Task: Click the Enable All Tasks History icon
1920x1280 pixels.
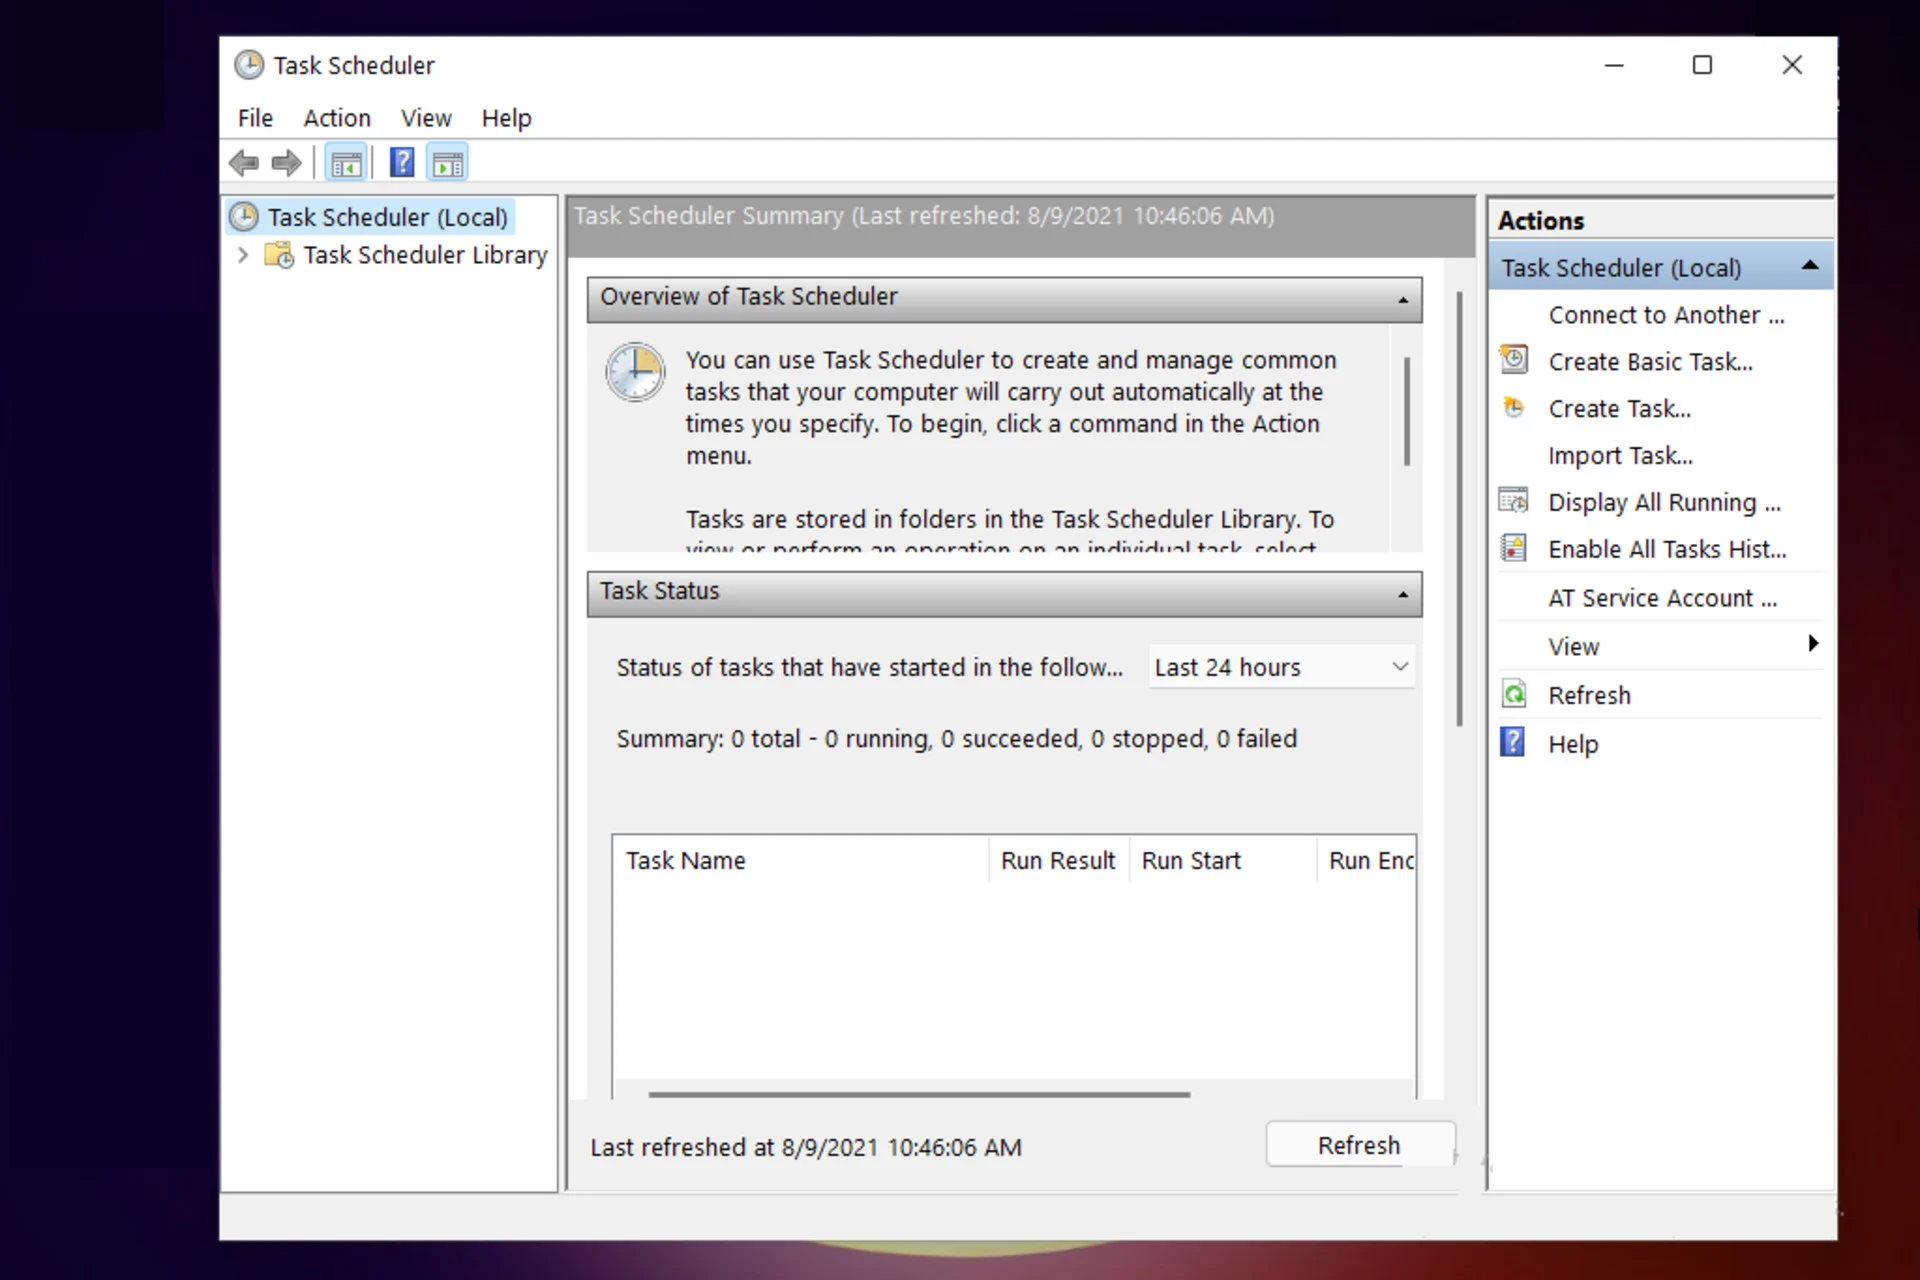Action: [1514, 549]
